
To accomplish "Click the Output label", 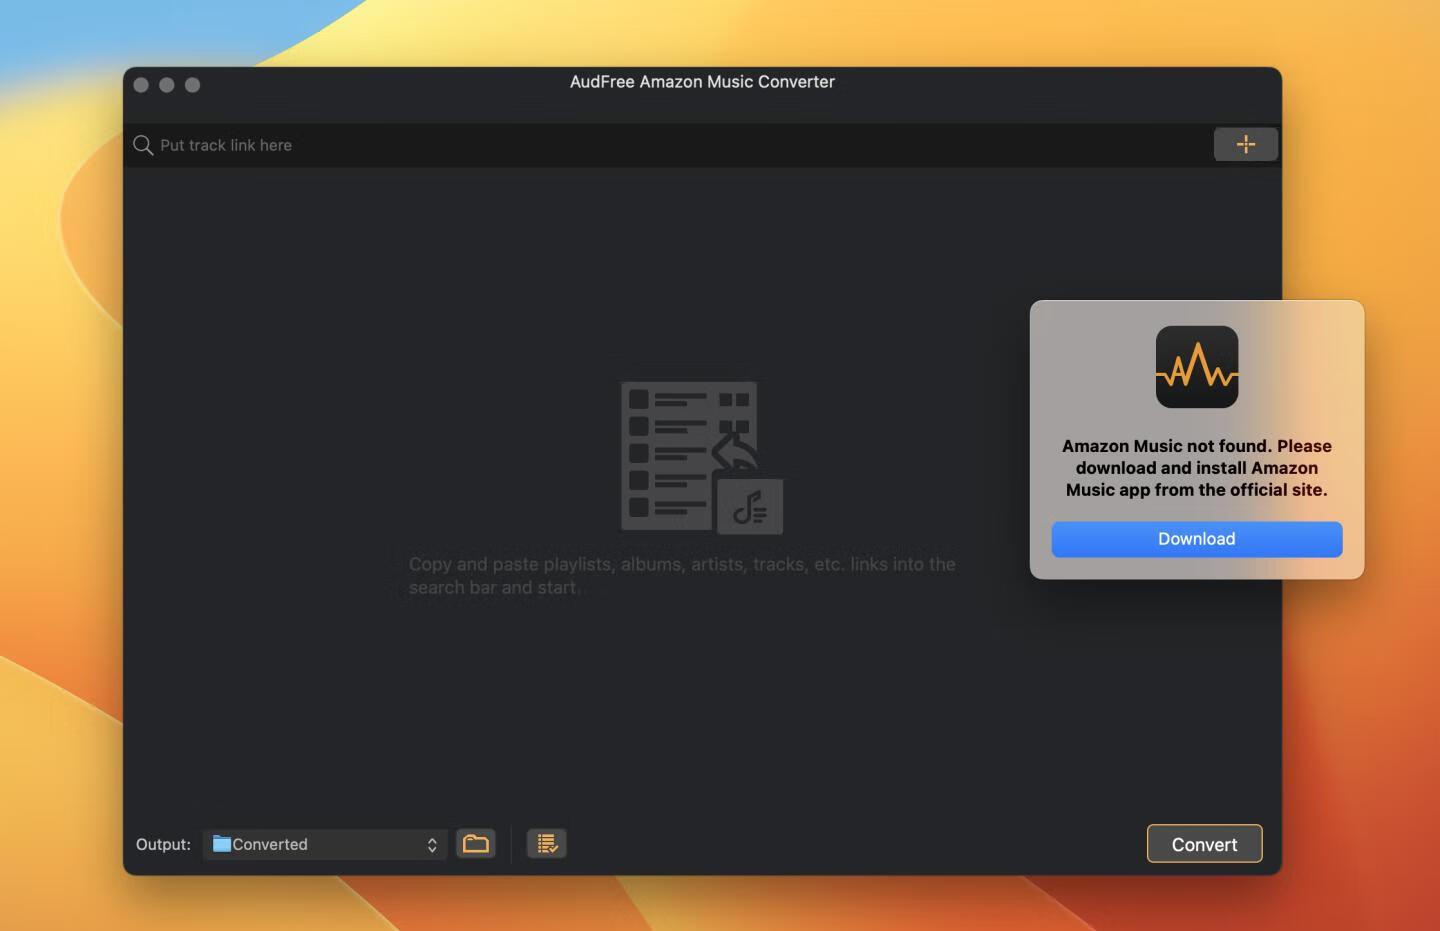I will click(162, 844).
